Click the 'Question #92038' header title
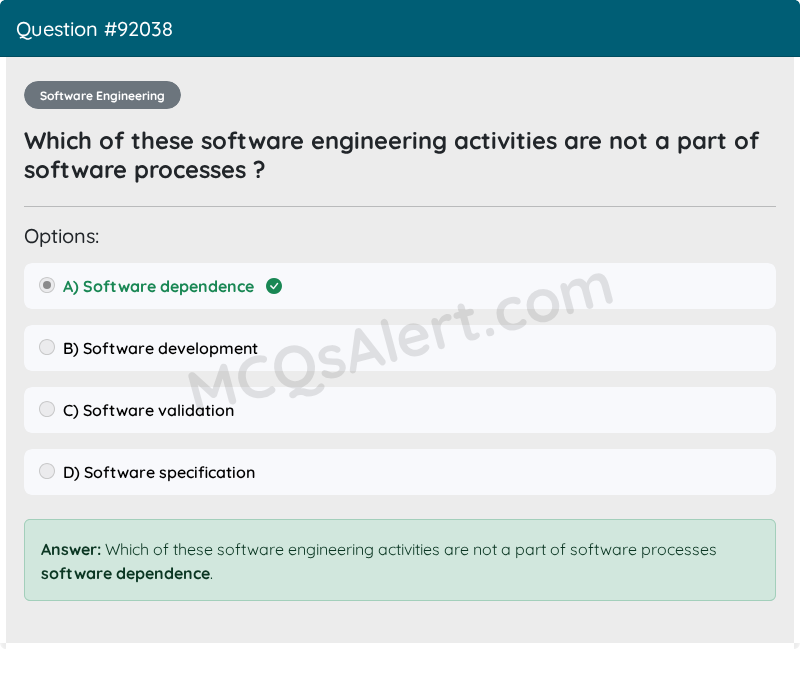The height and width of the screenshot is (674, 800). (x=94, y=30)
